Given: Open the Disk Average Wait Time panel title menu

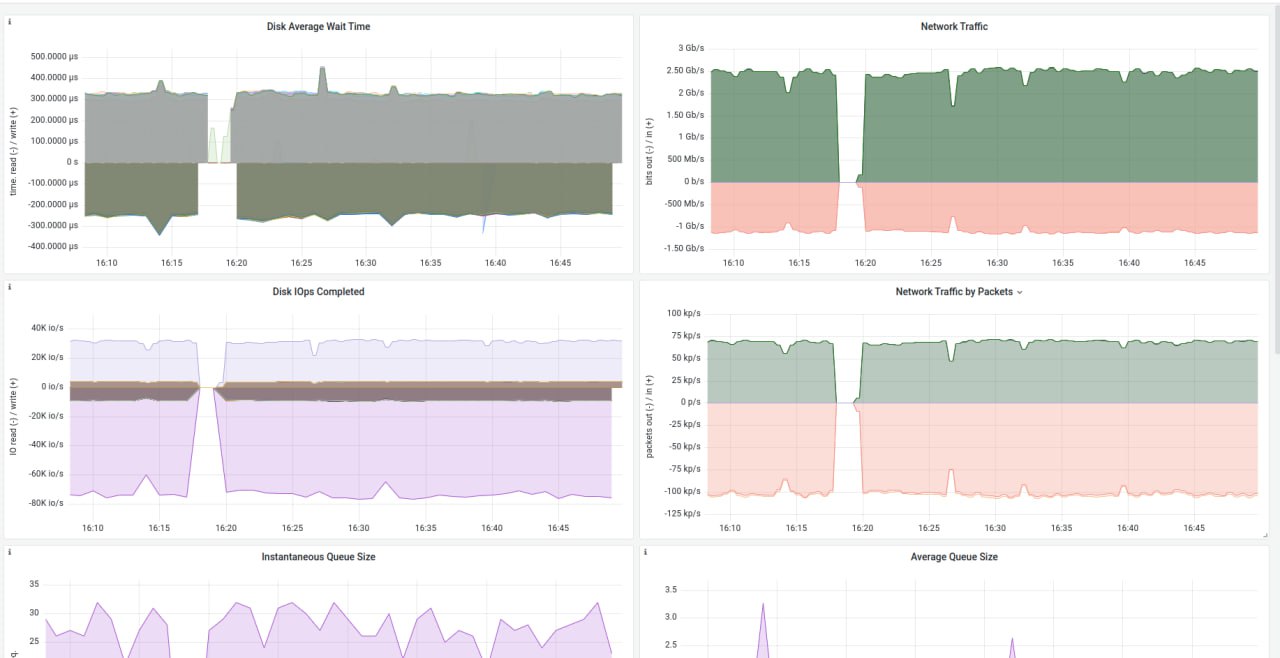Looking at the screenshot, I should pos(318,27).
